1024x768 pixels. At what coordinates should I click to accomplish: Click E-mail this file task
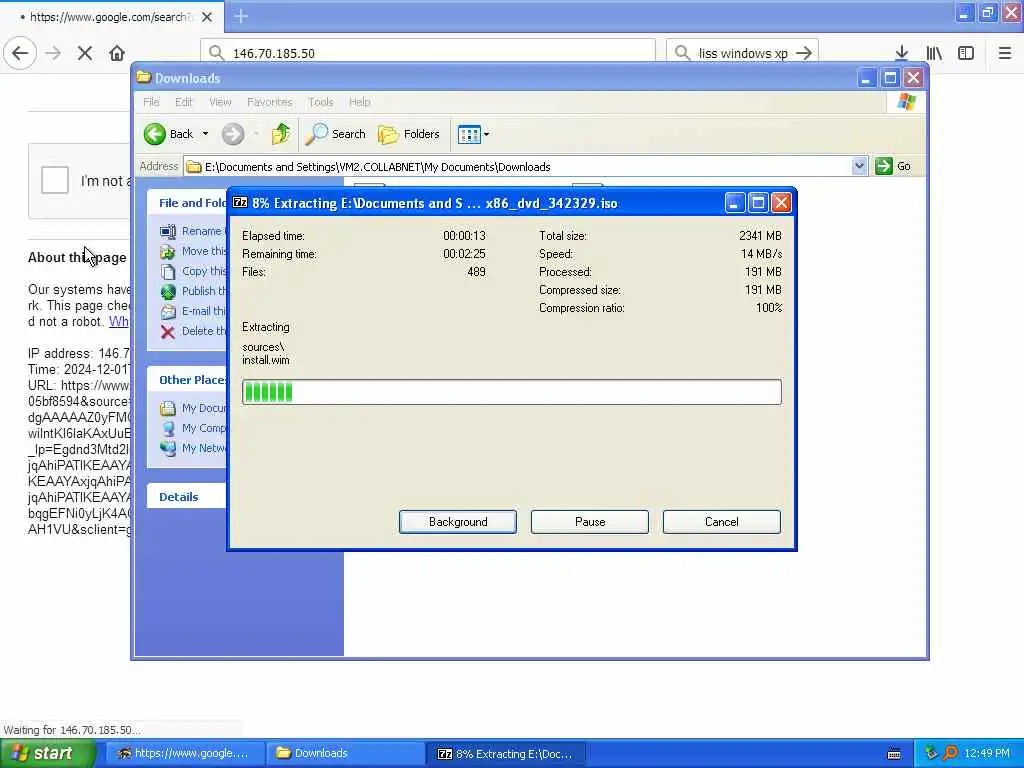pyautogui.click(x=195, y=311)
